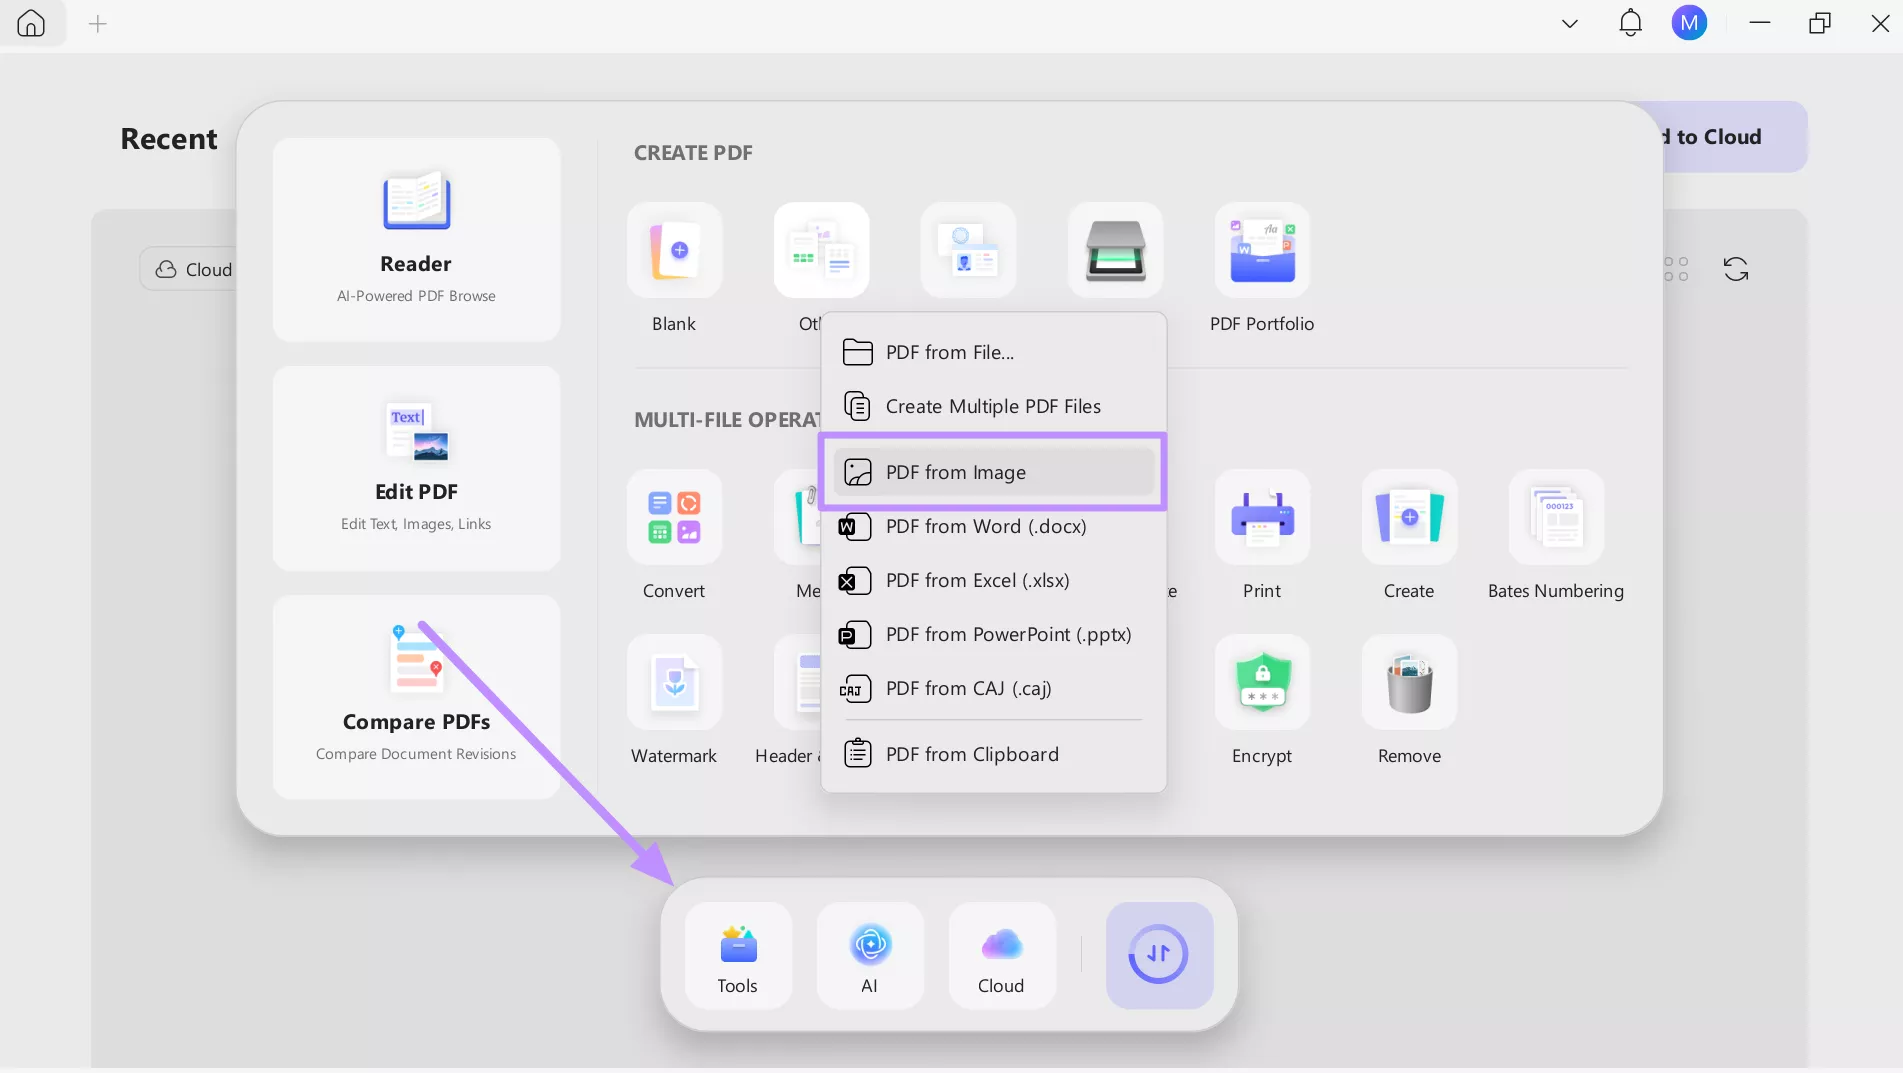Viewport: 1903px width, 1073px height.
Task: Select the PDF Portfolio icon
Action: (x=1261, y=250)
